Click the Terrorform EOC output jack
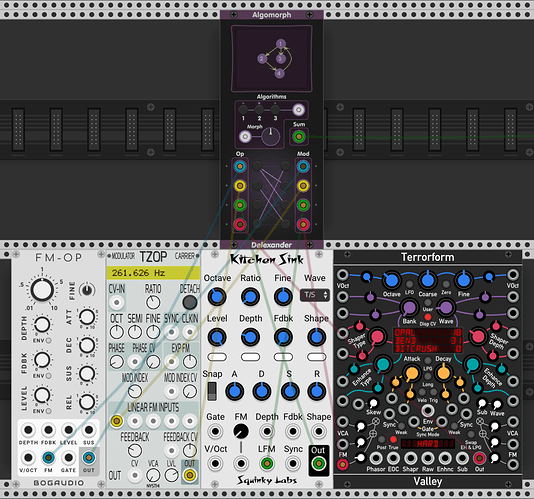This screenshot has width=534, height=499. coord(393,458)
